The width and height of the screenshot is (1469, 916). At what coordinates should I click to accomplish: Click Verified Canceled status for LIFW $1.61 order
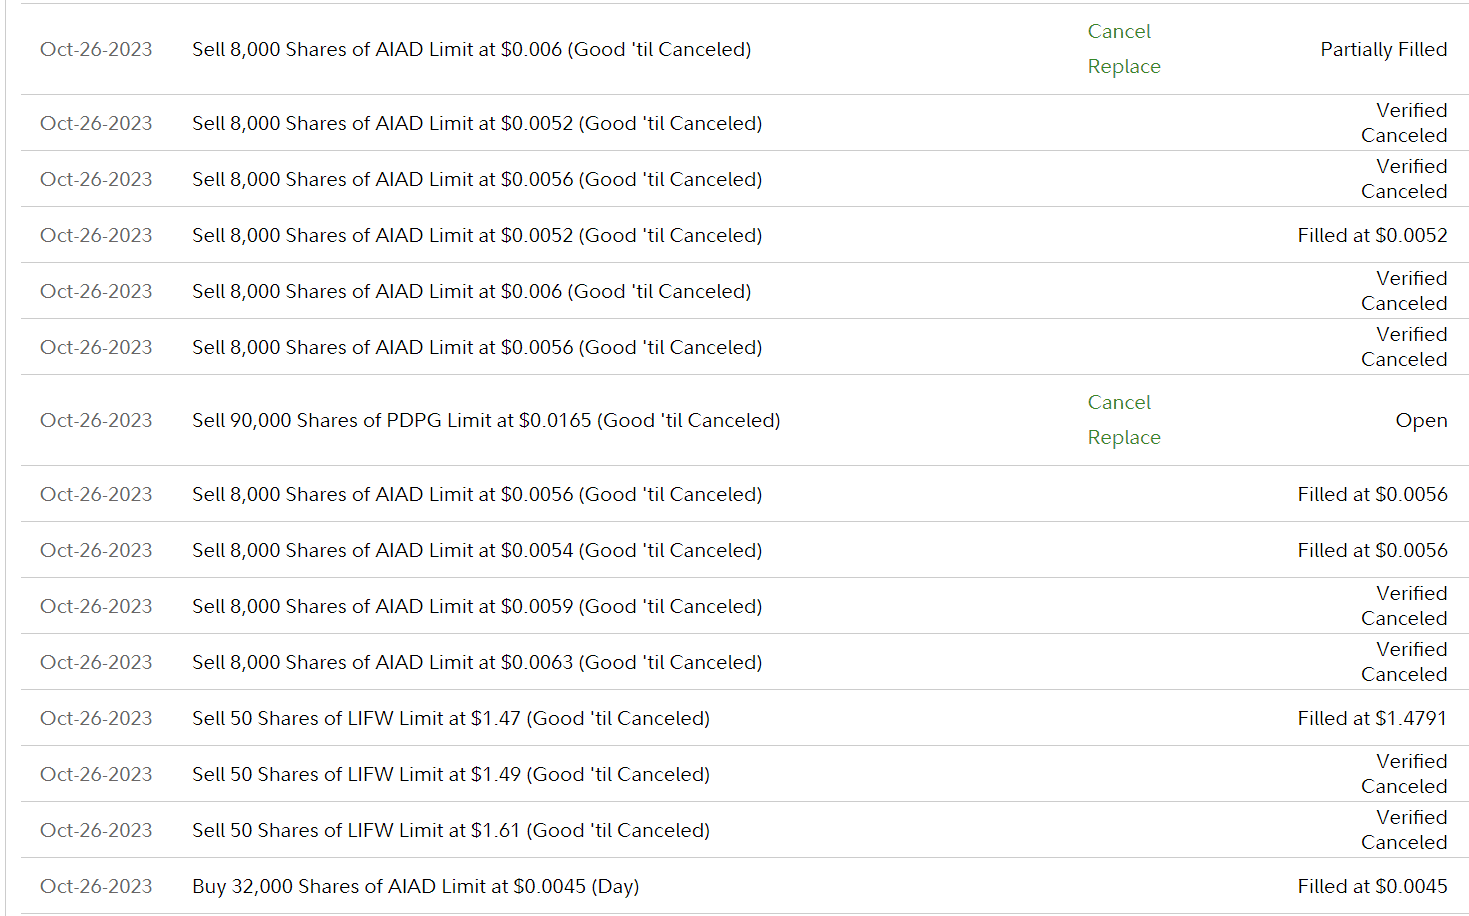point(1404,830)
